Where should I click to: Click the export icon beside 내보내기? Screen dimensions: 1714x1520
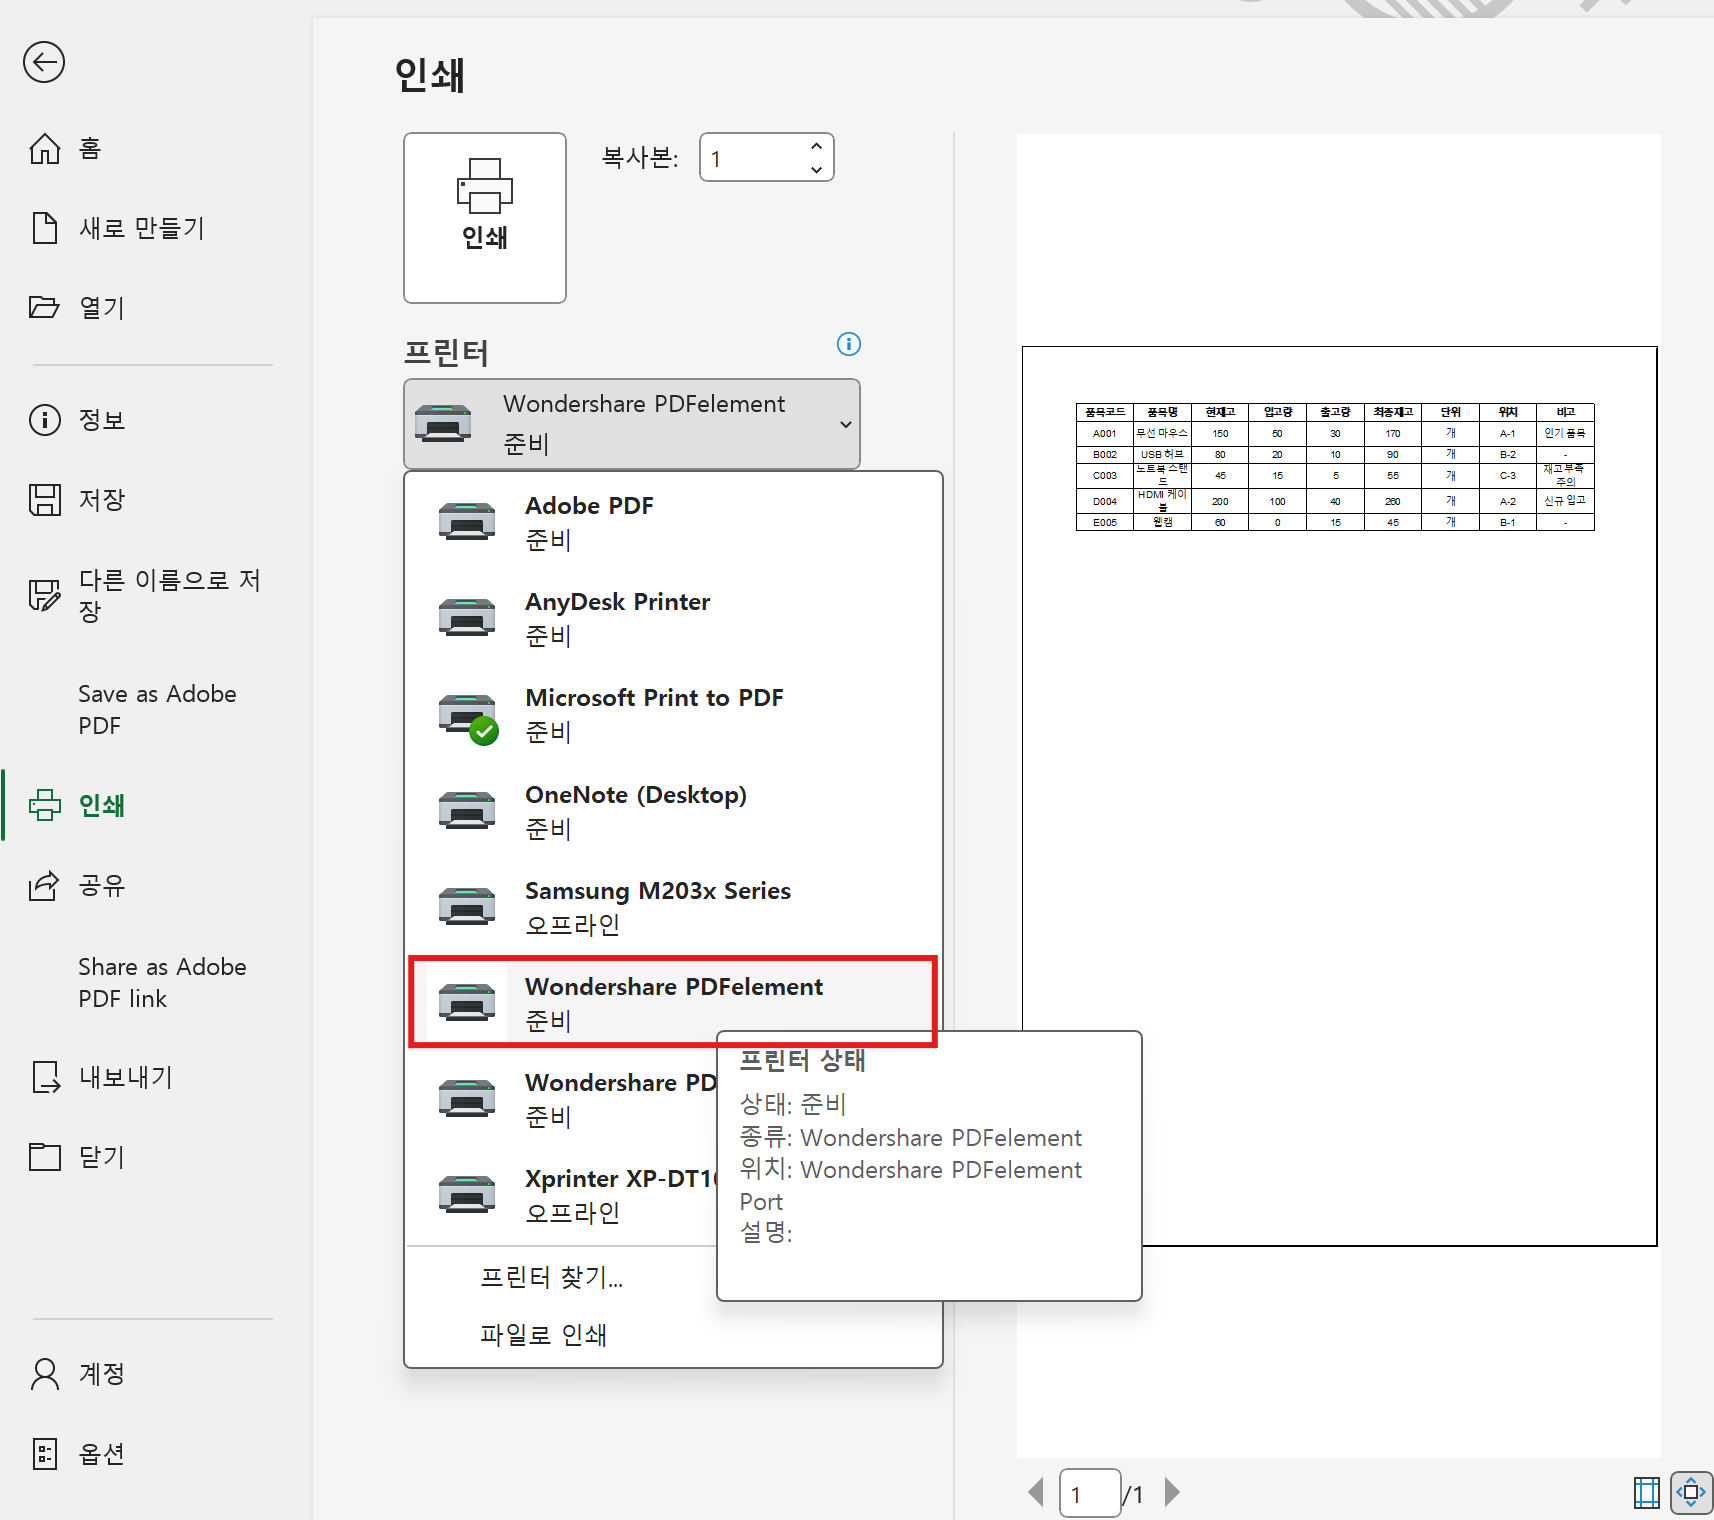[x=45, y=1077]
